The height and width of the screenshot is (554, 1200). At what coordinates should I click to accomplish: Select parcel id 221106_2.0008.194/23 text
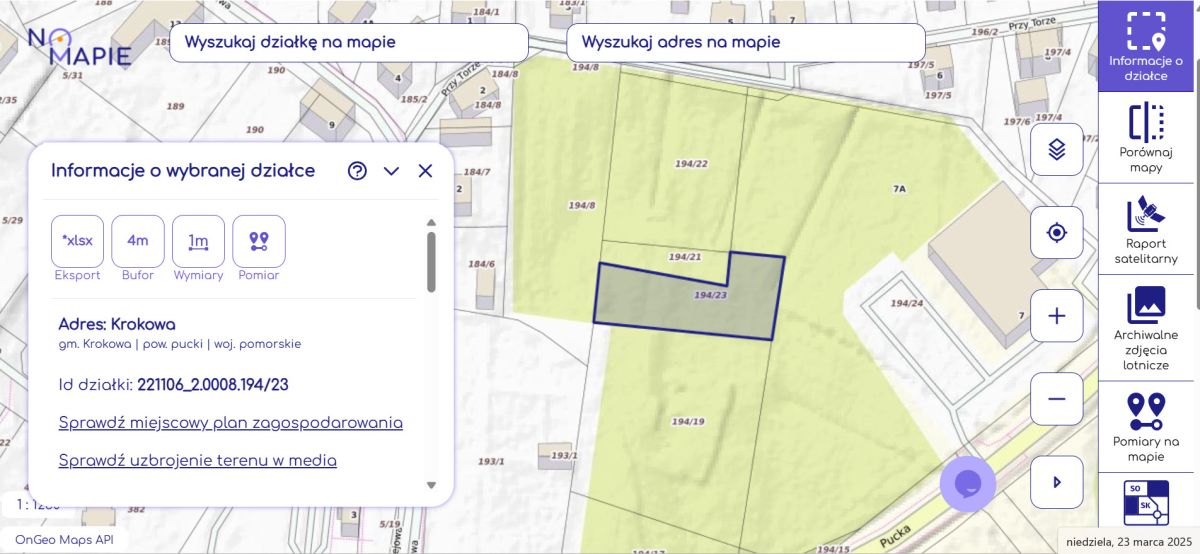(x=213, y=384)
